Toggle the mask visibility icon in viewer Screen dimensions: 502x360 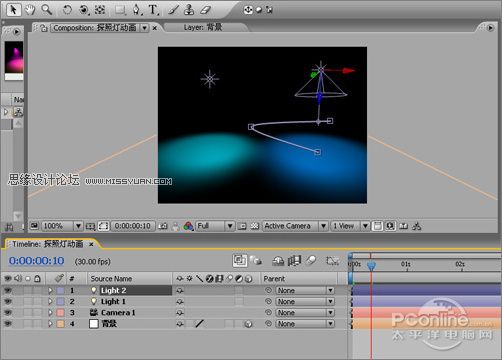pos(103,226)
